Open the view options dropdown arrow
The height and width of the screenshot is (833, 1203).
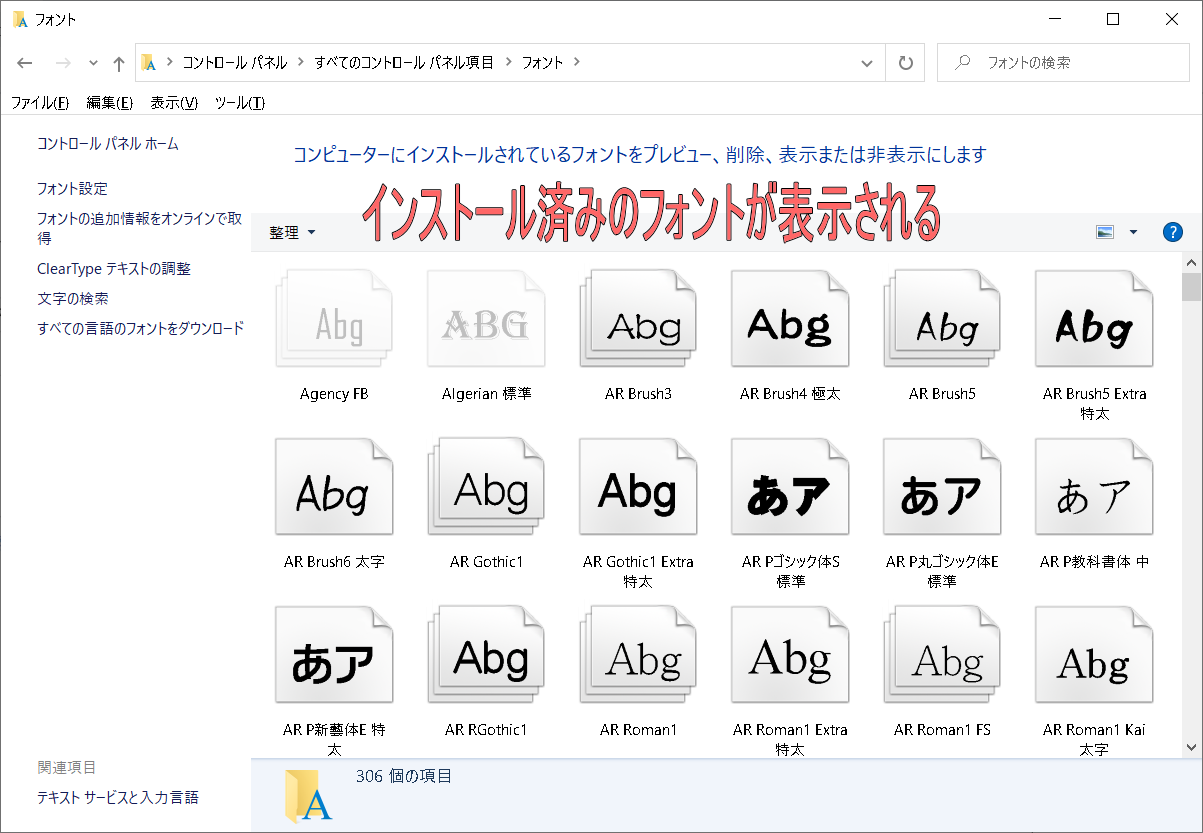(1131, 231)
